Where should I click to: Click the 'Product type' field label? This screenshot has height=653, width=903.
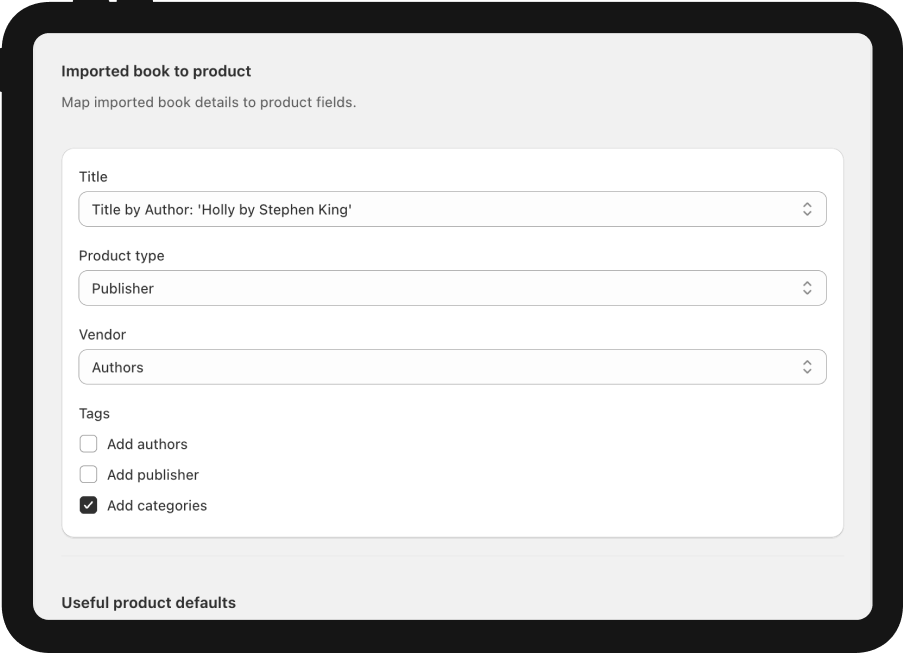click(121, 256)
